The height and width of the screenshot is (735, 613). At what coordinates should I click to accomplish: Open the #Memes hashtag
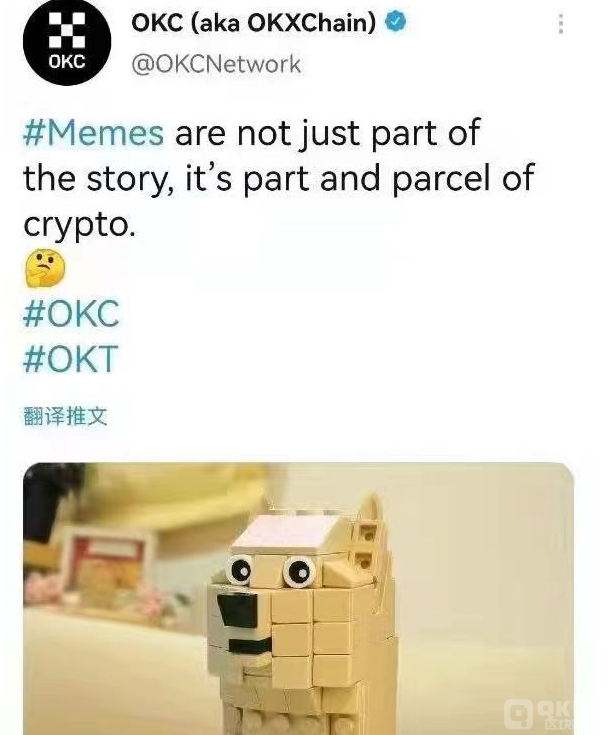click(94, 134)
